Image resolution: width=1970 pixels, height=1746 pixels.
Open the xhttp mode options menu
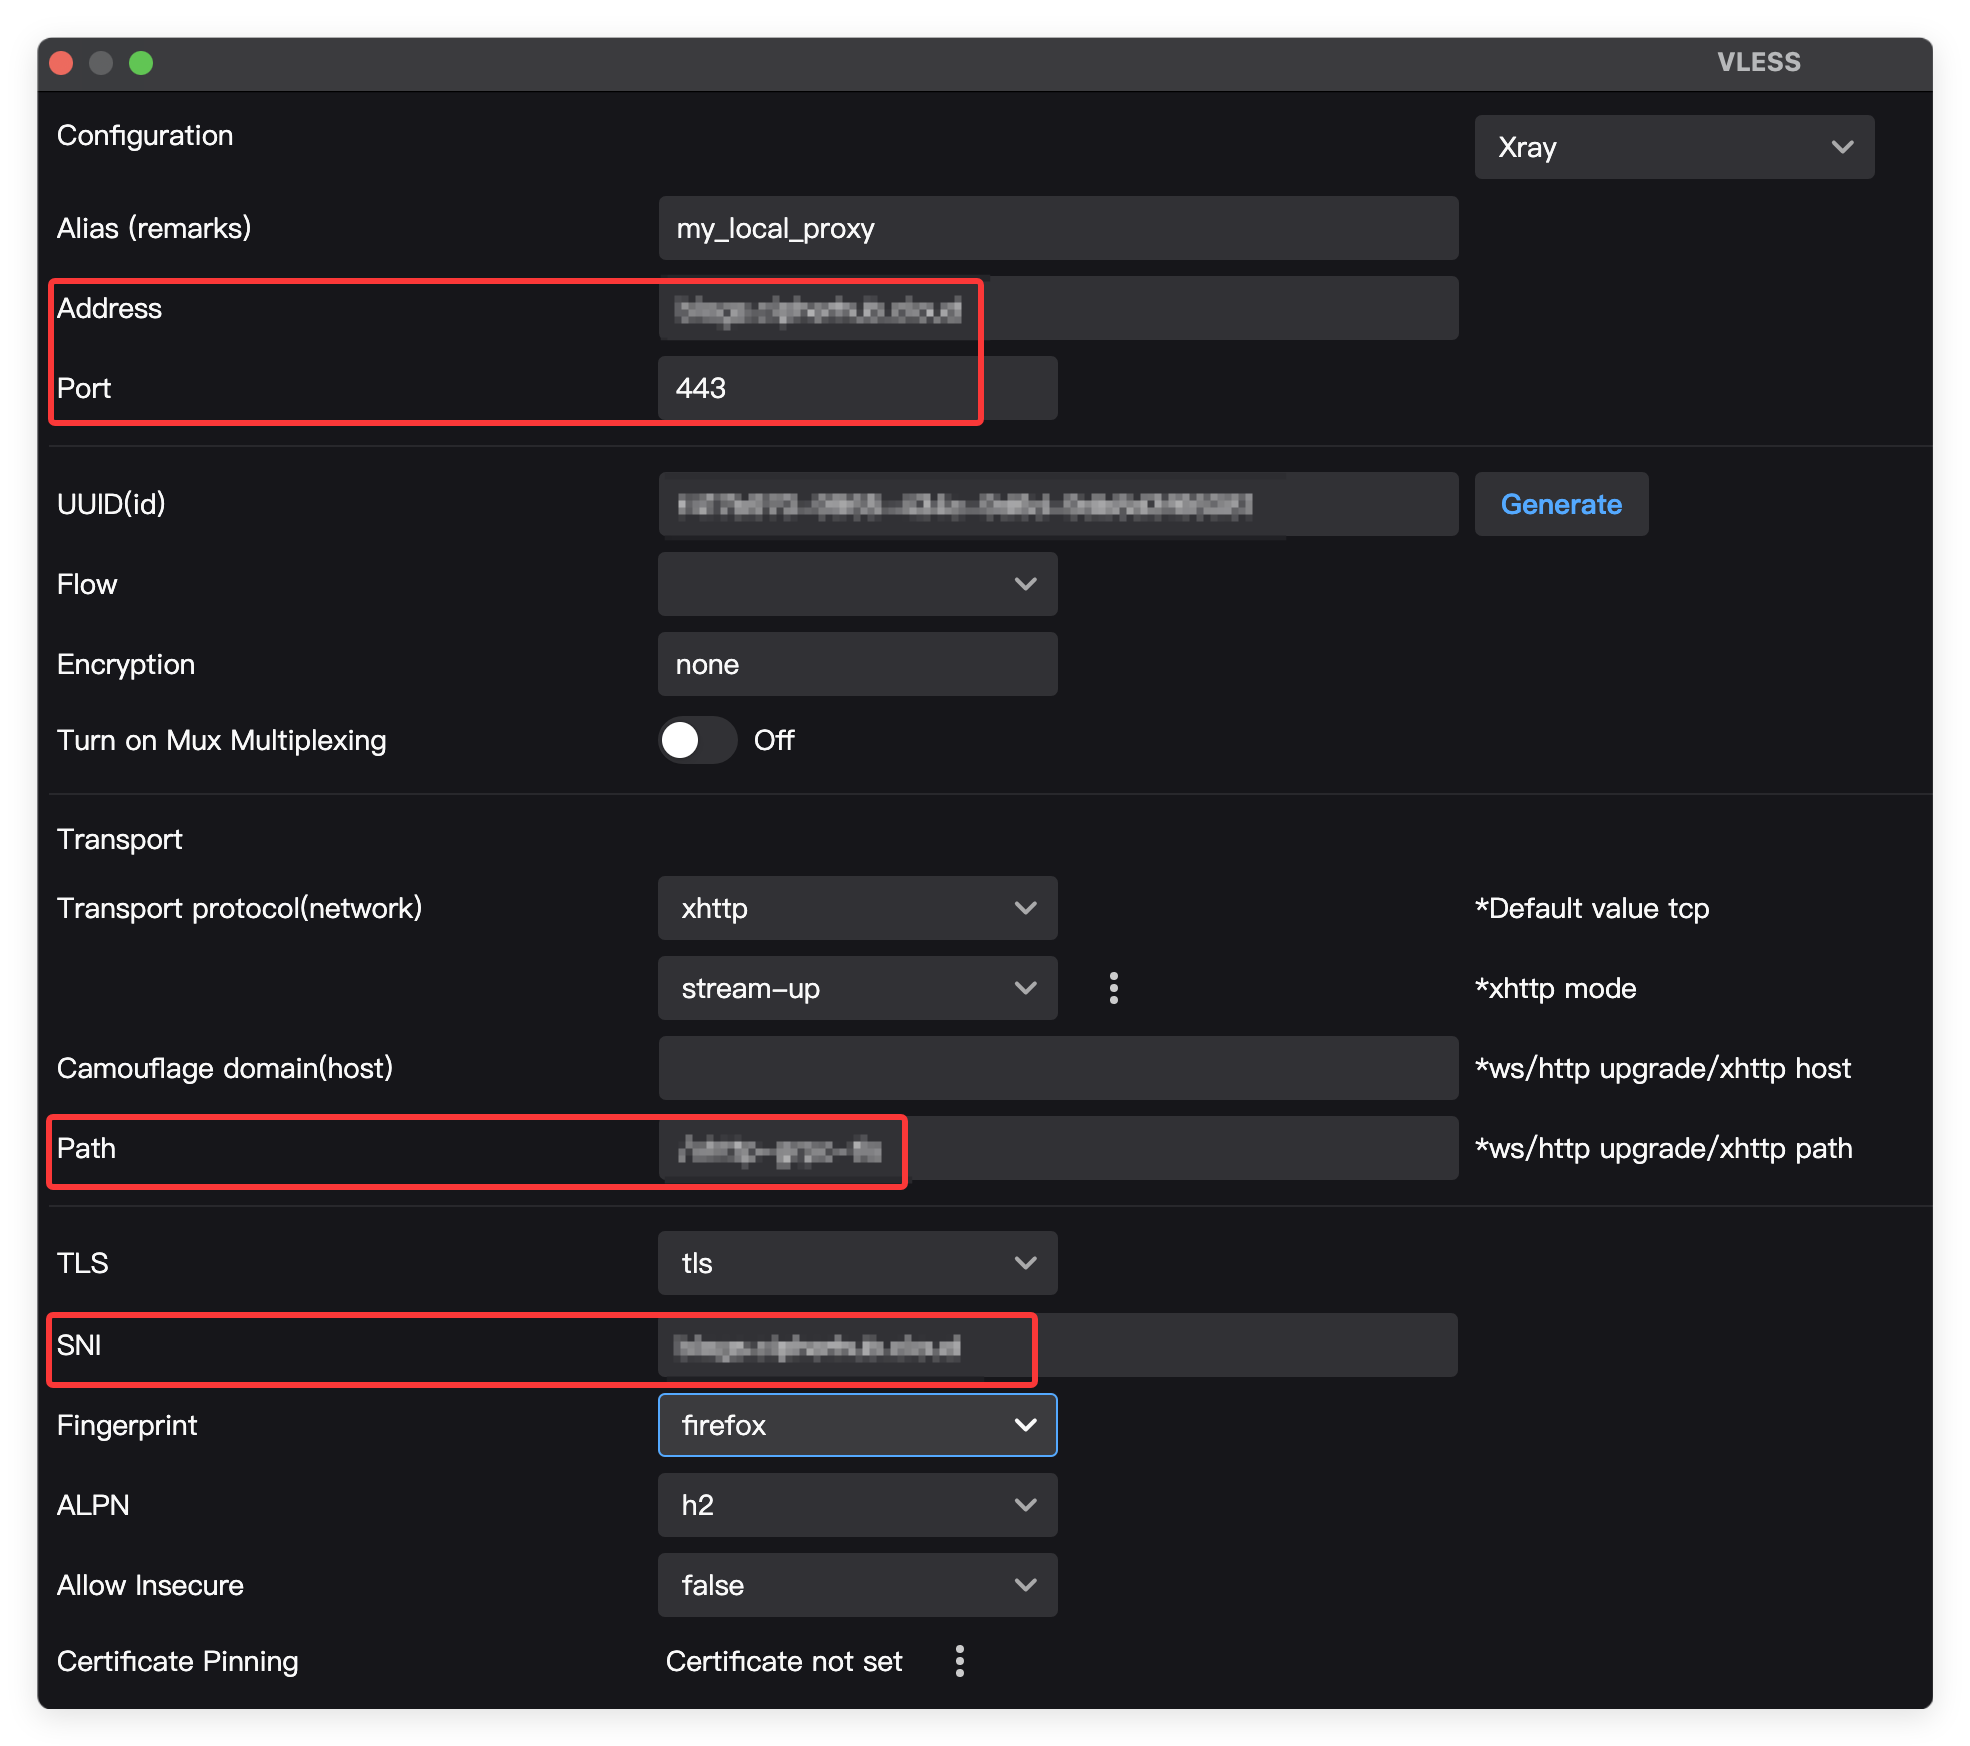pos(1113,988)
